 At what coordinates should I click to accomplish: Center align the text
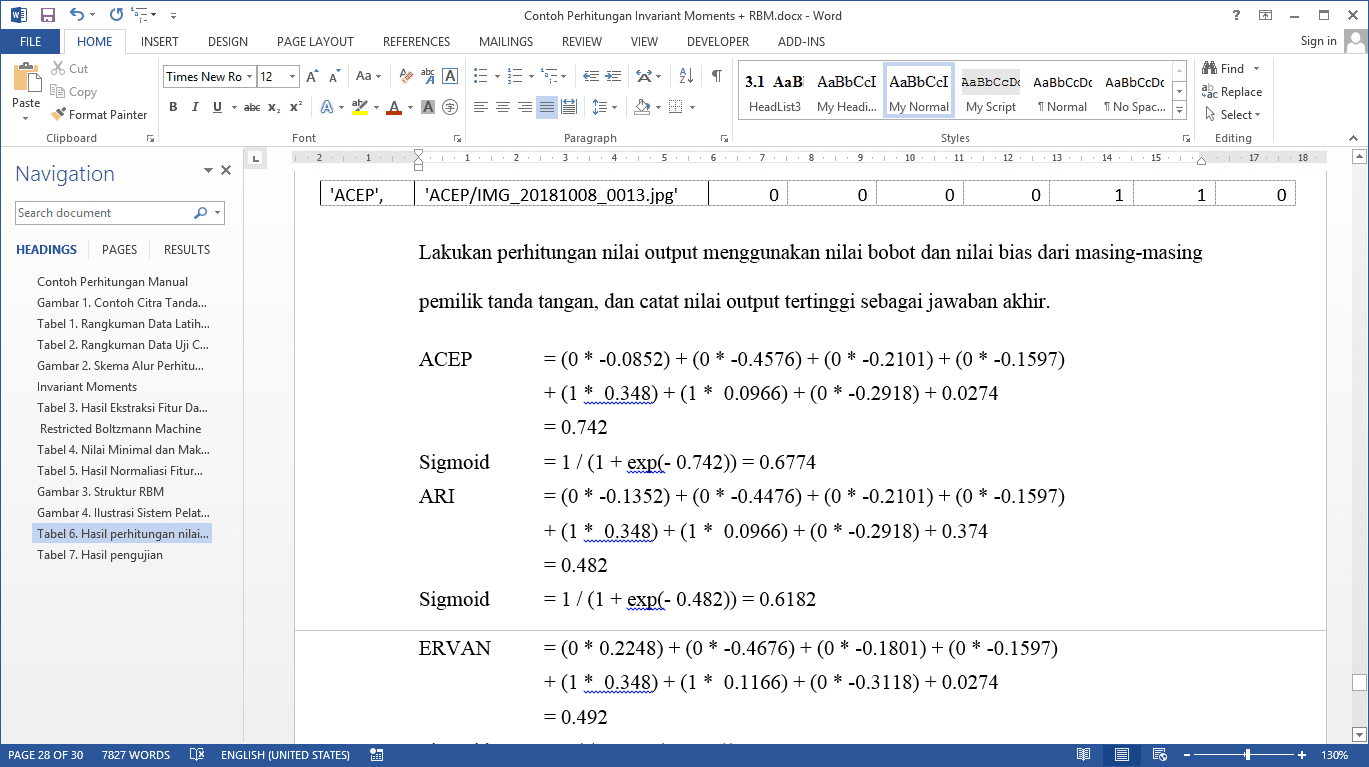503,107
